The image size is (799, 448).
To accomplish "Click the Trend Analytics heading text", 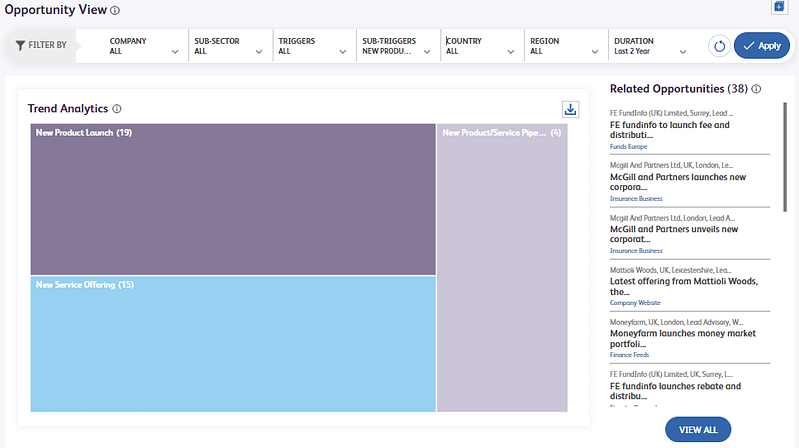I will pos(68,109).
